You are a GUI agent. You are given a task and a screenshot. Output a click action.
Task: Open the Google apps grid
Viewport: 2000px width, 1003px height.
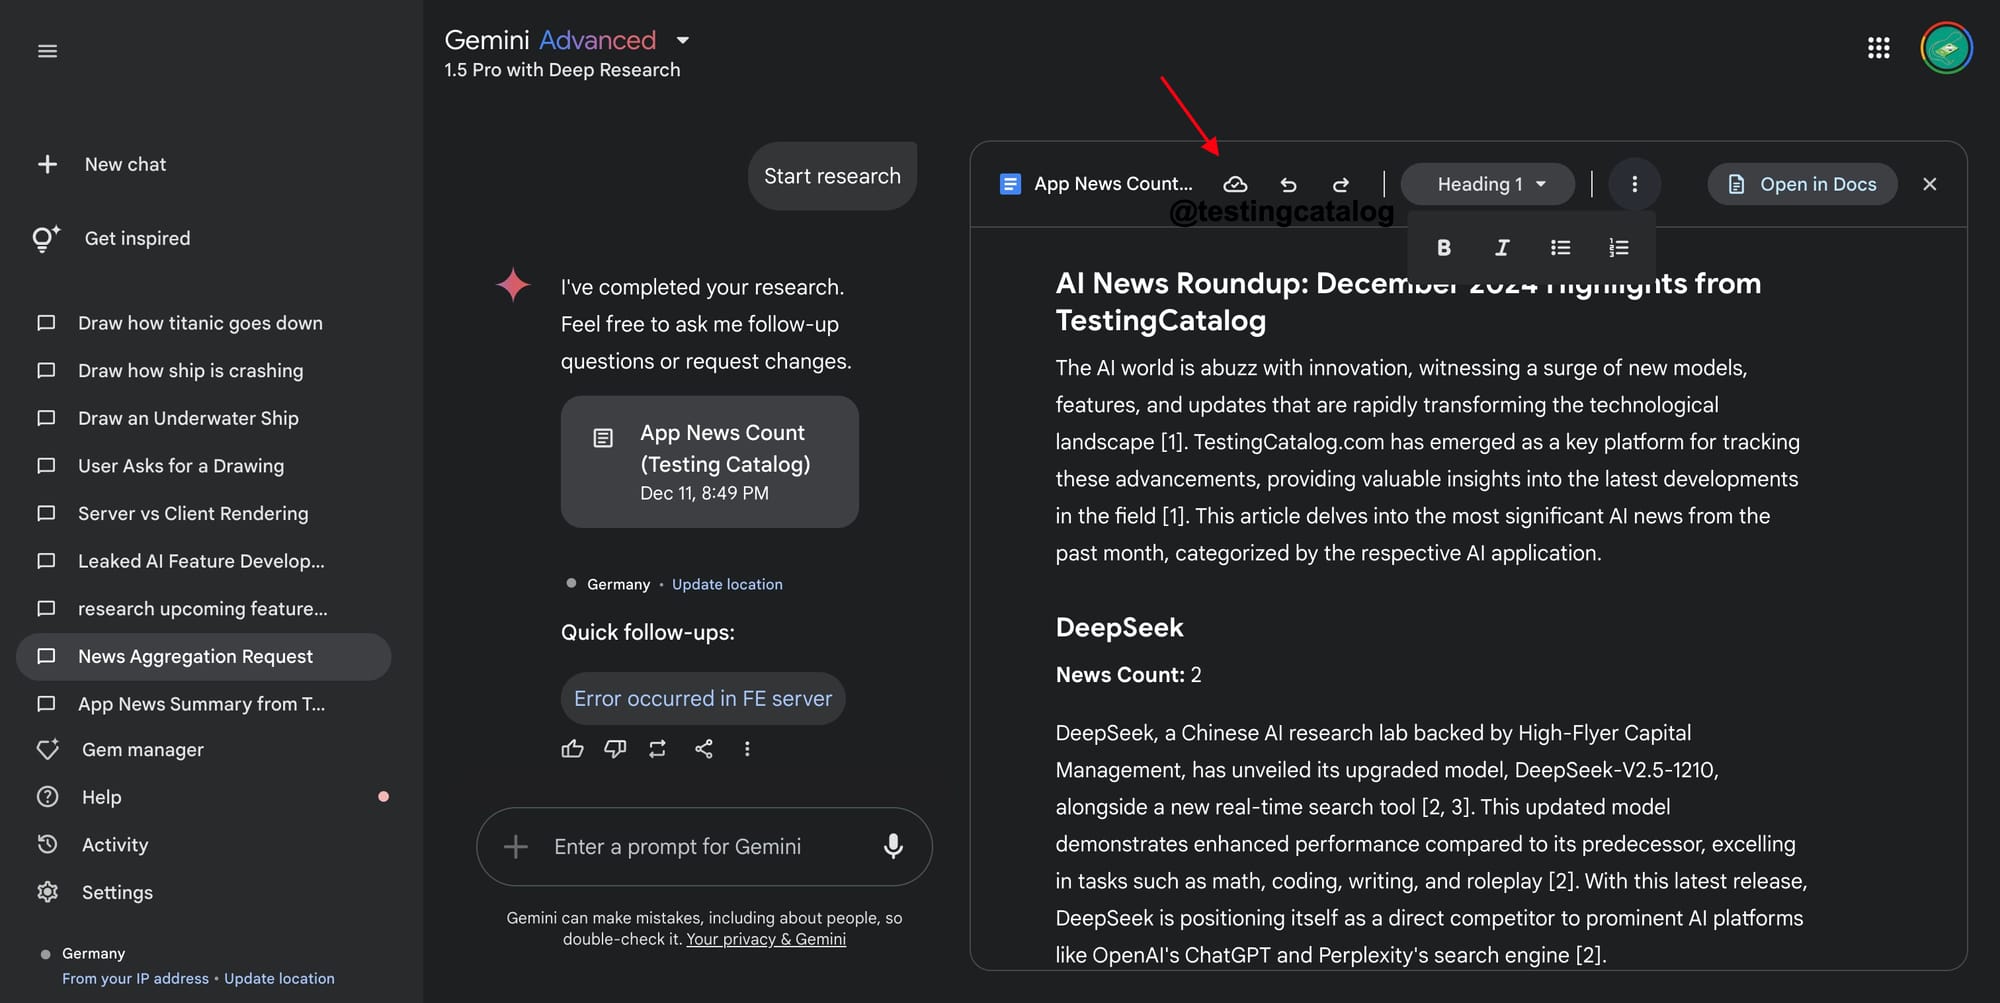tap(1878, 48)
